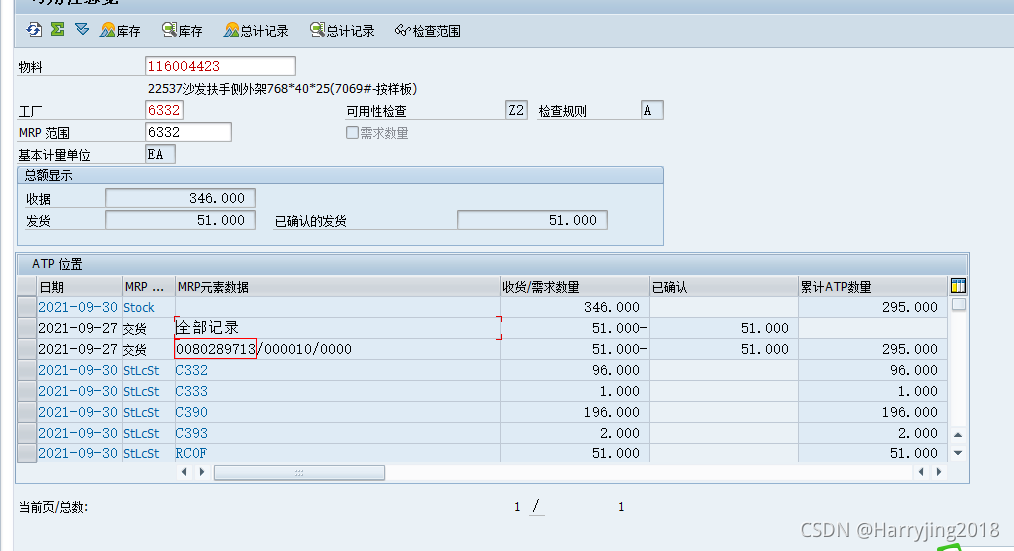Click the 可用性检查 field Z2

tap(516, 110)
